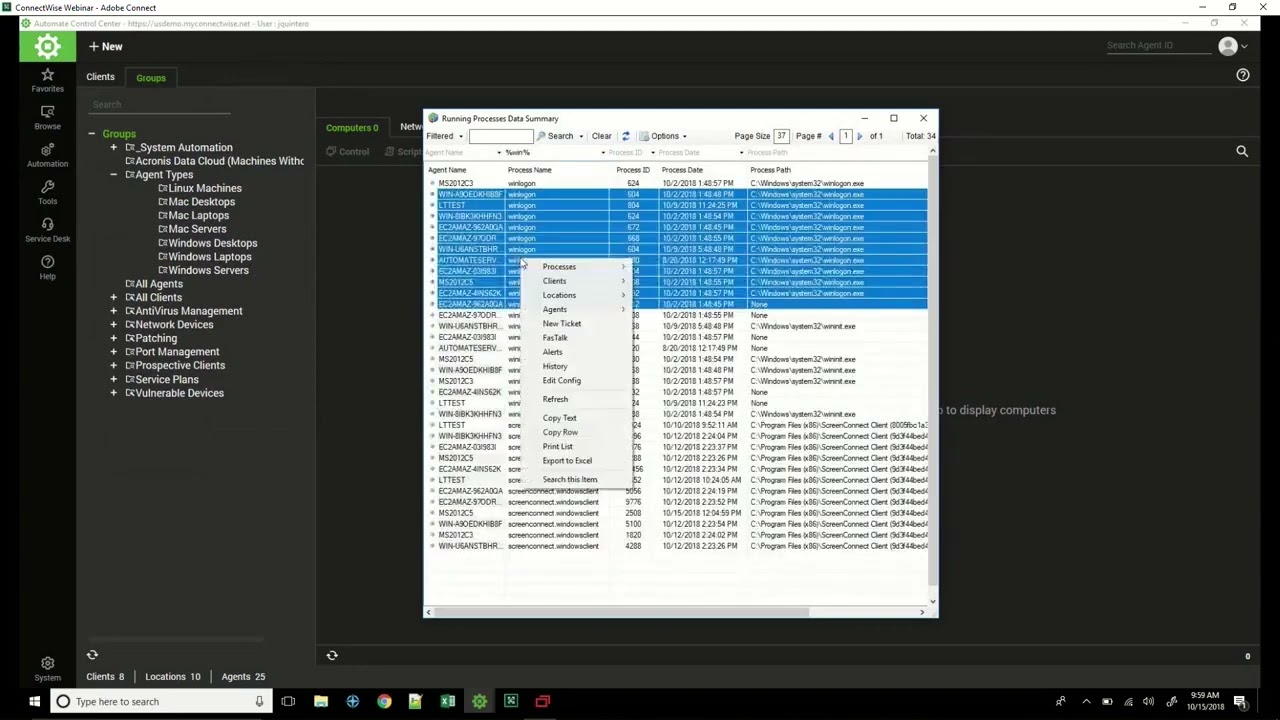The height and width of the screenshot is (720, 1280).
Task: Click the Search button in data summary
Action: [x=555, y=136]
